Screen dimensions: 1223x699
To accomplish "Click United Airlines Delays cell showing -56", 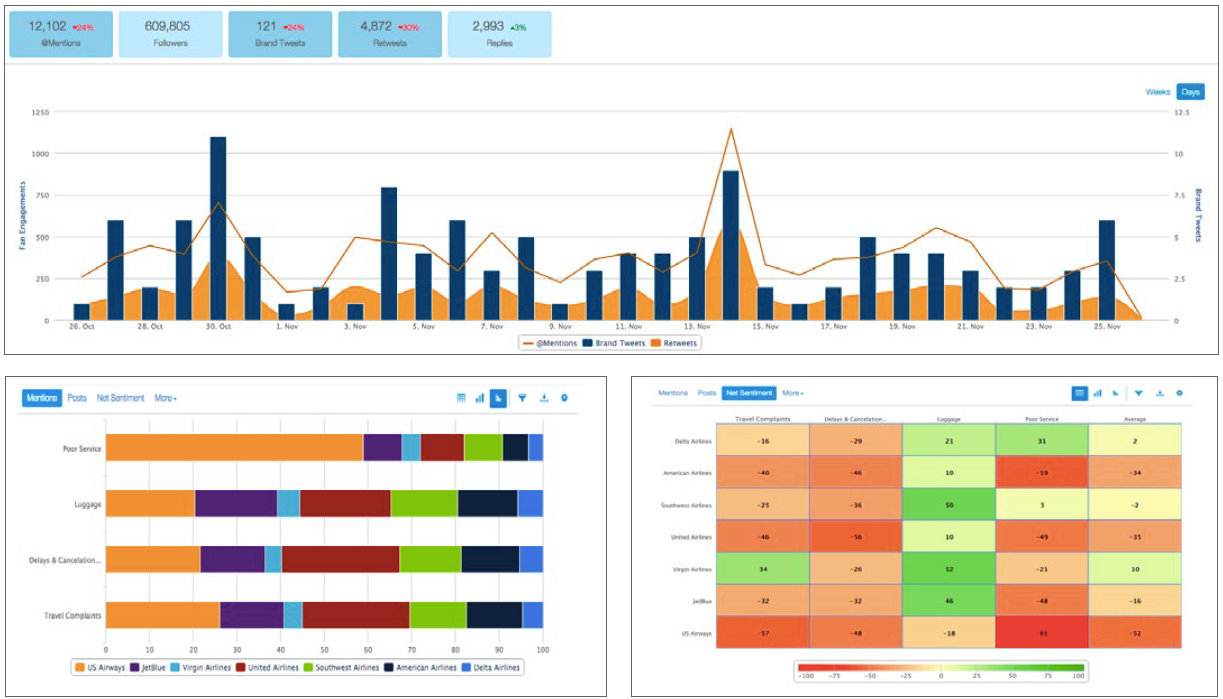I will click(856, 536).
